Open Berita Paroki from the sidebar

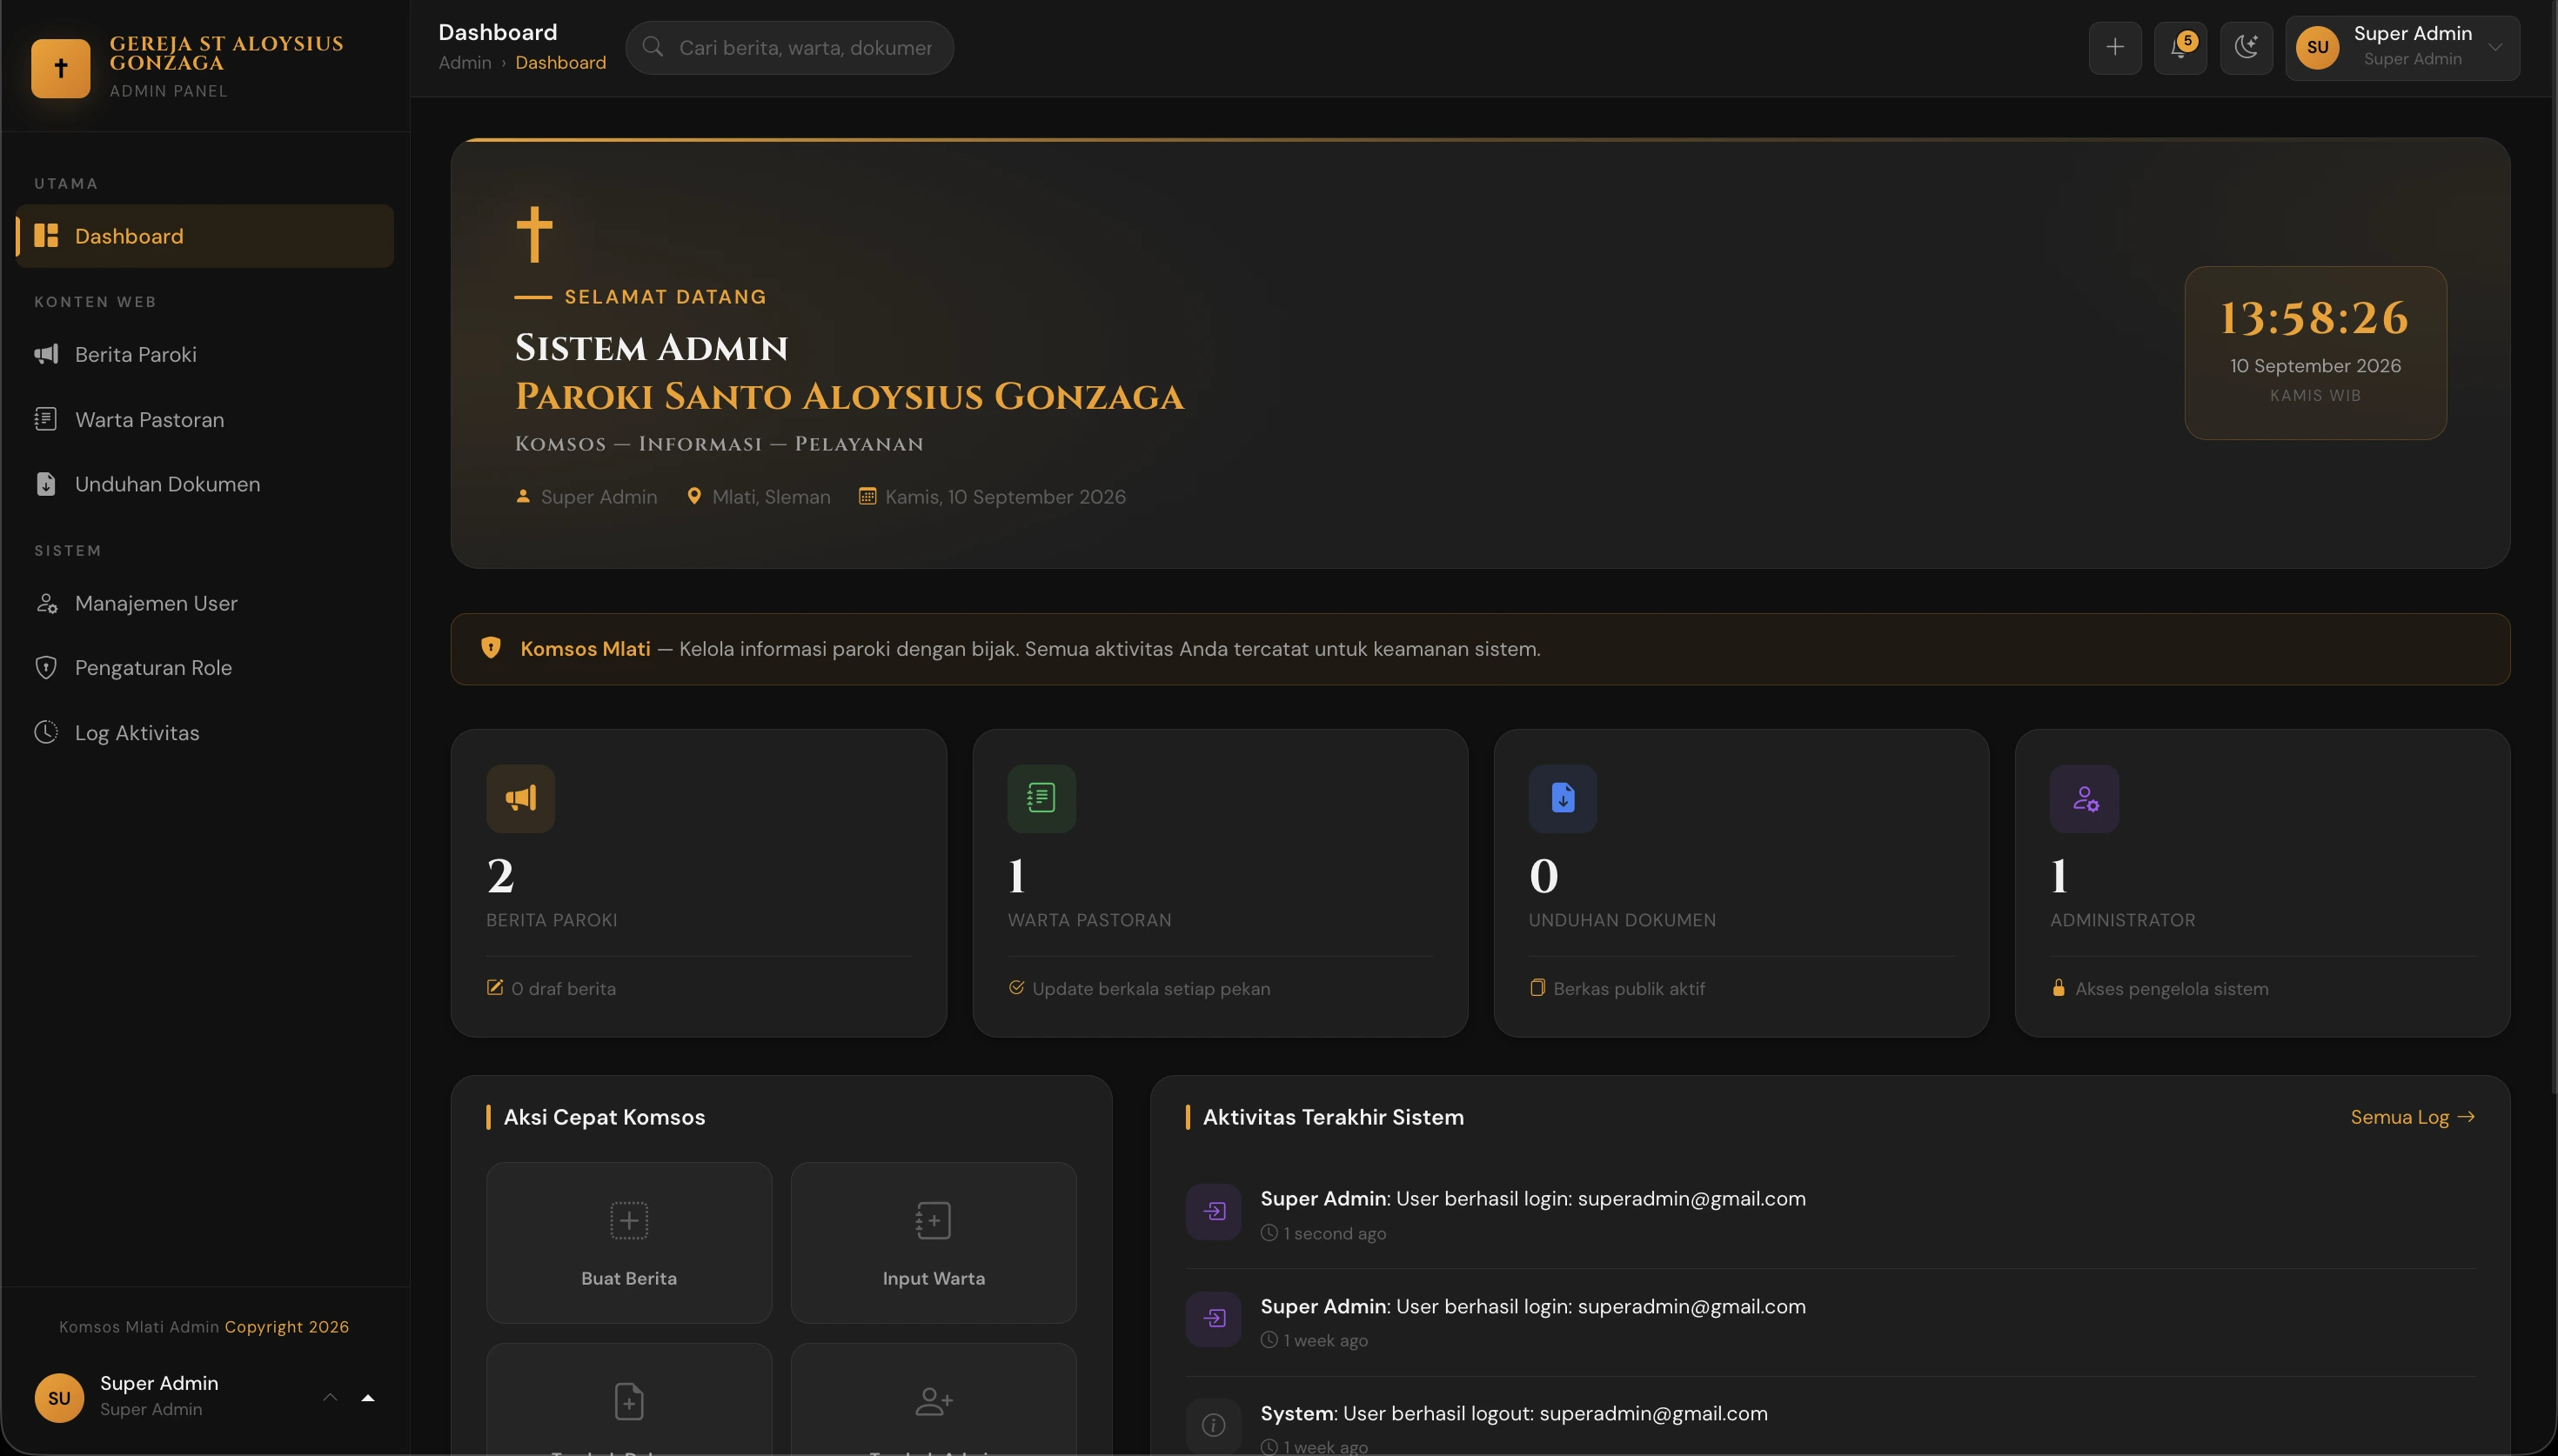point(205,354)
